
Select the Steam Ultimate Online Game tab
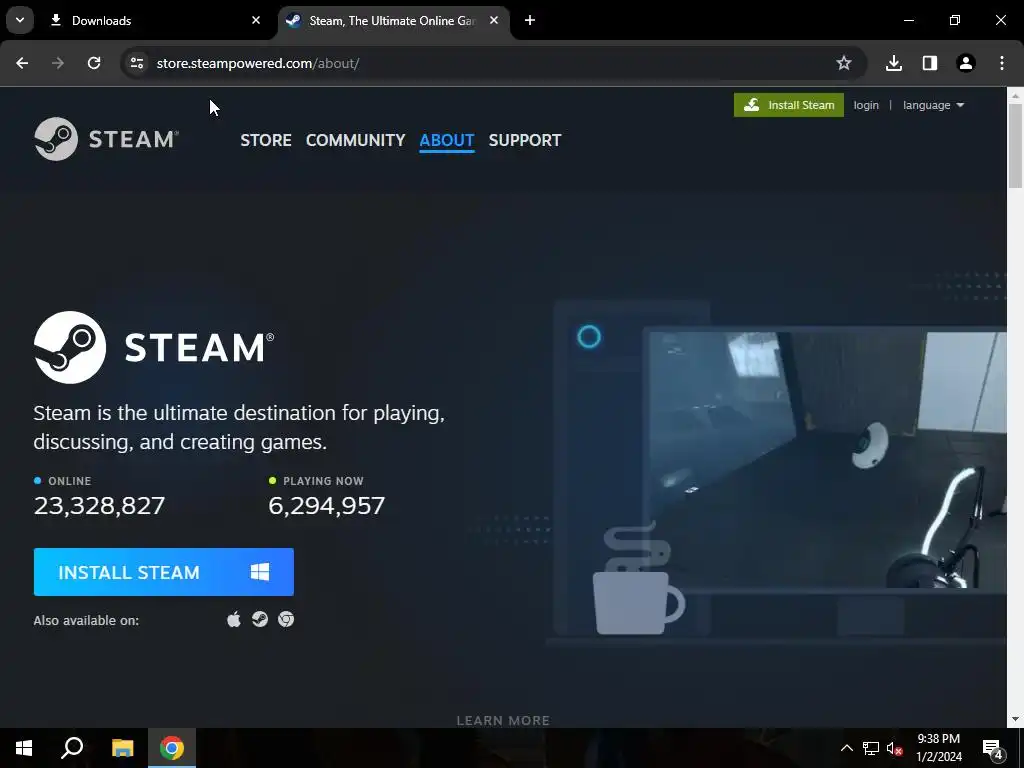(x=393, y=21)
